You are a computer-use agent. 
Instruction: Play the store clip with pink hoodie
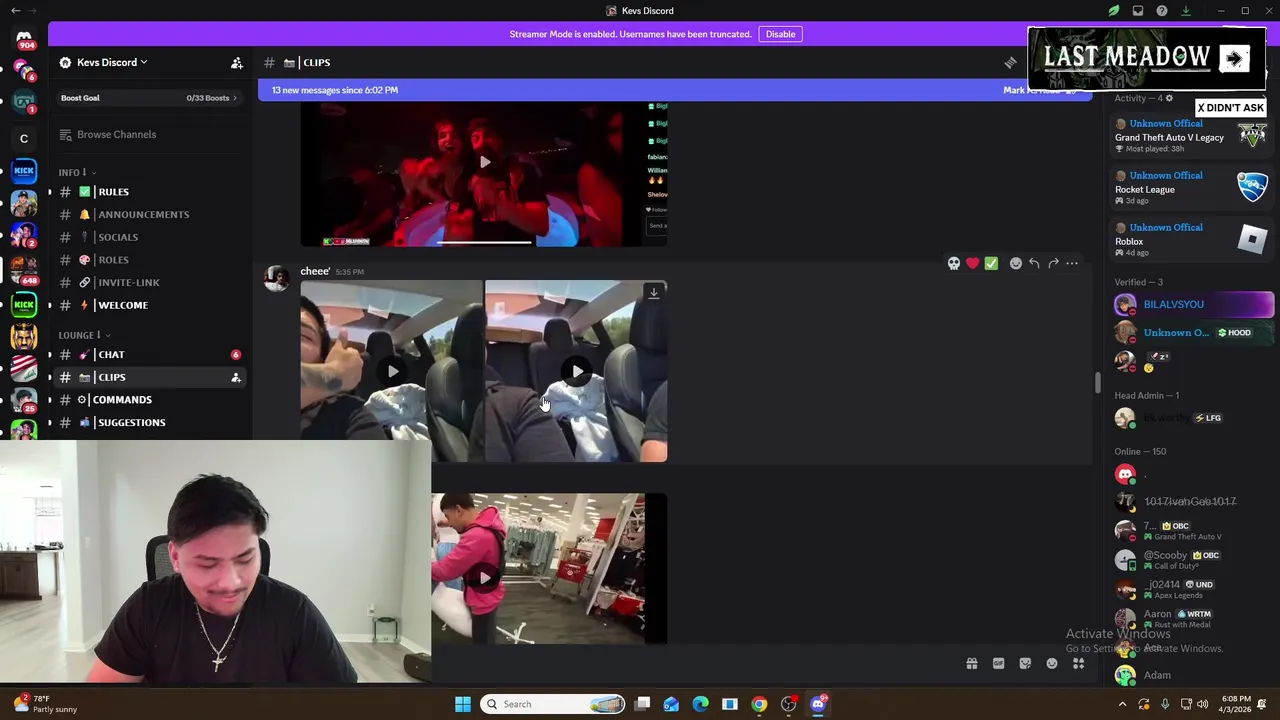click(x=484, y=578)
